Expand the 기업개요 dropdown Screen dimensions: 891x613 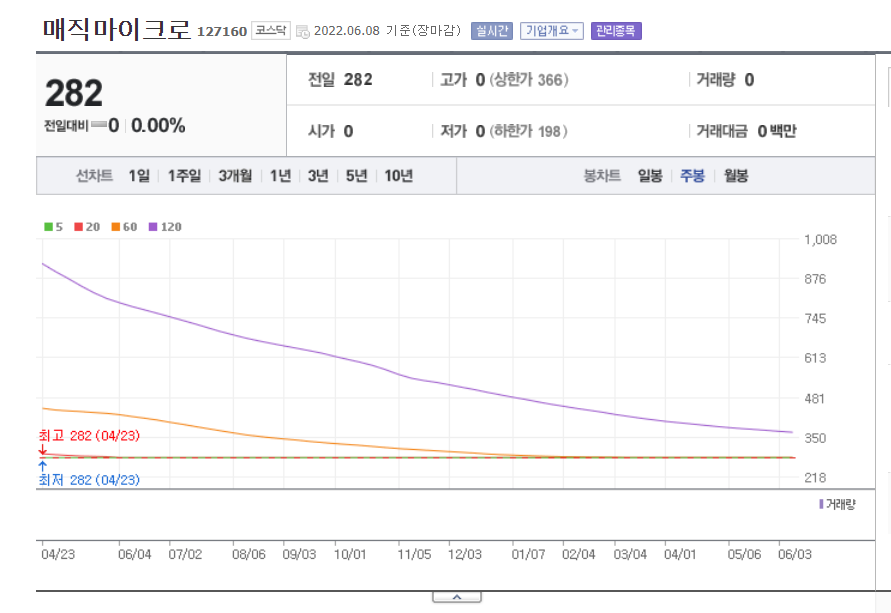pos(552,31)
